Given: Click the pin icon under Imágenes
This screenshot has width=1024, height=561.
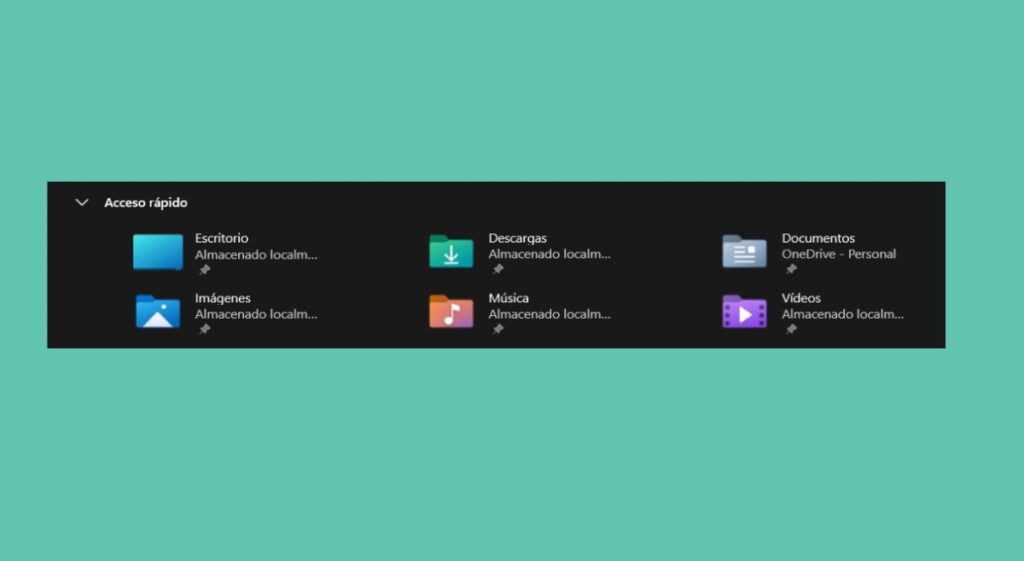Looking at the screenshot, I should point(204,329).
